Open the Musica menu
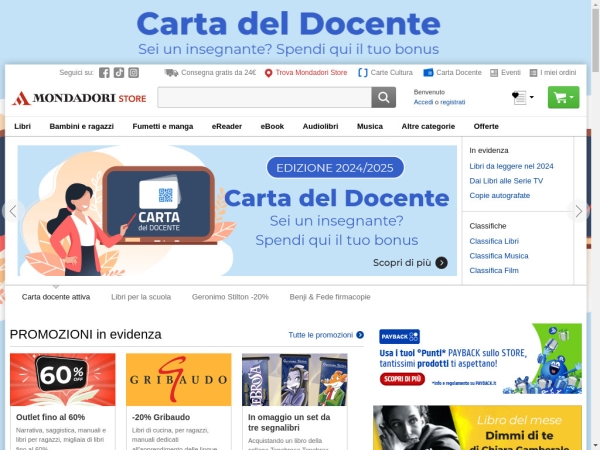600x450 pixels. tap(370, 126)
